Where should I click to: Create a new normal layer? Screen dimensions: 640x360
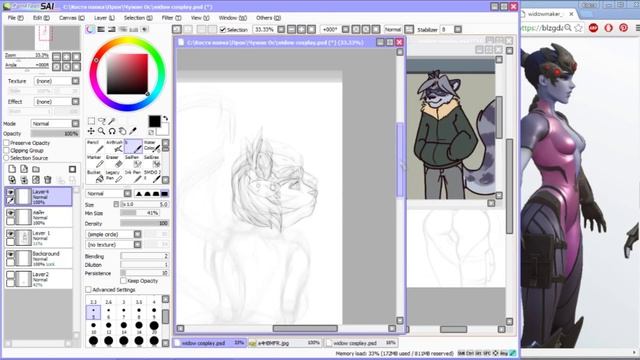(x=12, y=169)
